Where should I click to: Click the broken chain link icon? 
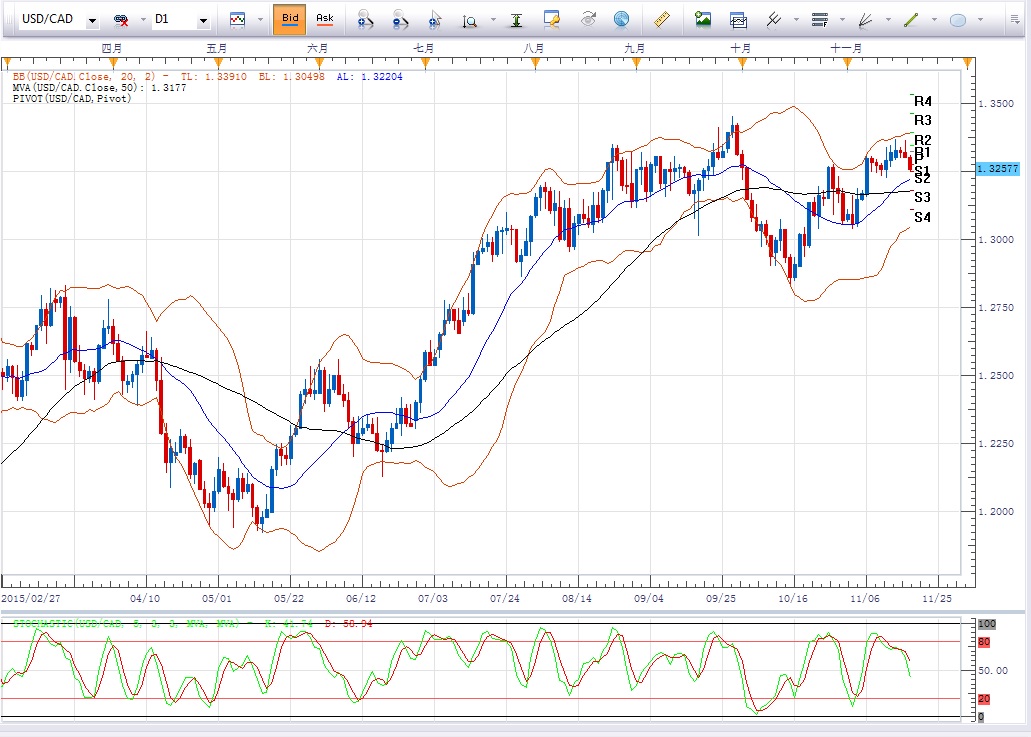(122, 20)
